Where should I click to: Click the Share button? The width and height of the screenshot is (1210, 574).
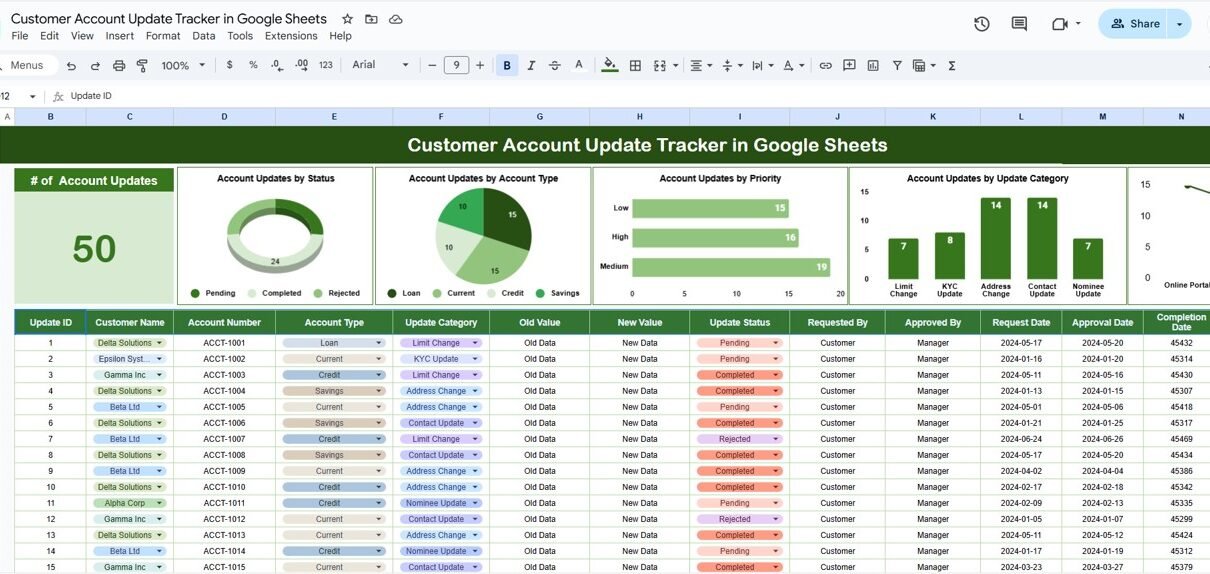(x=1134, y=24)
